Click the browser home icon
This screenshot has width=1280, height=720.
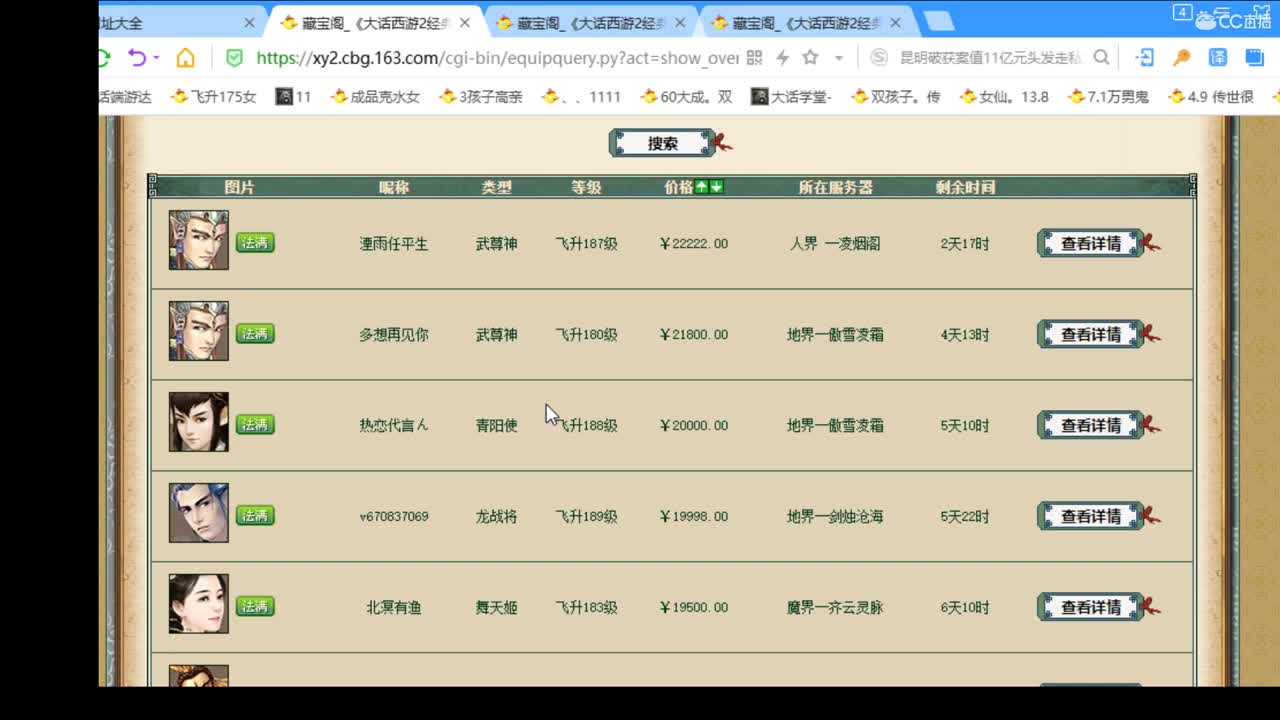click(x=185, y=58)
